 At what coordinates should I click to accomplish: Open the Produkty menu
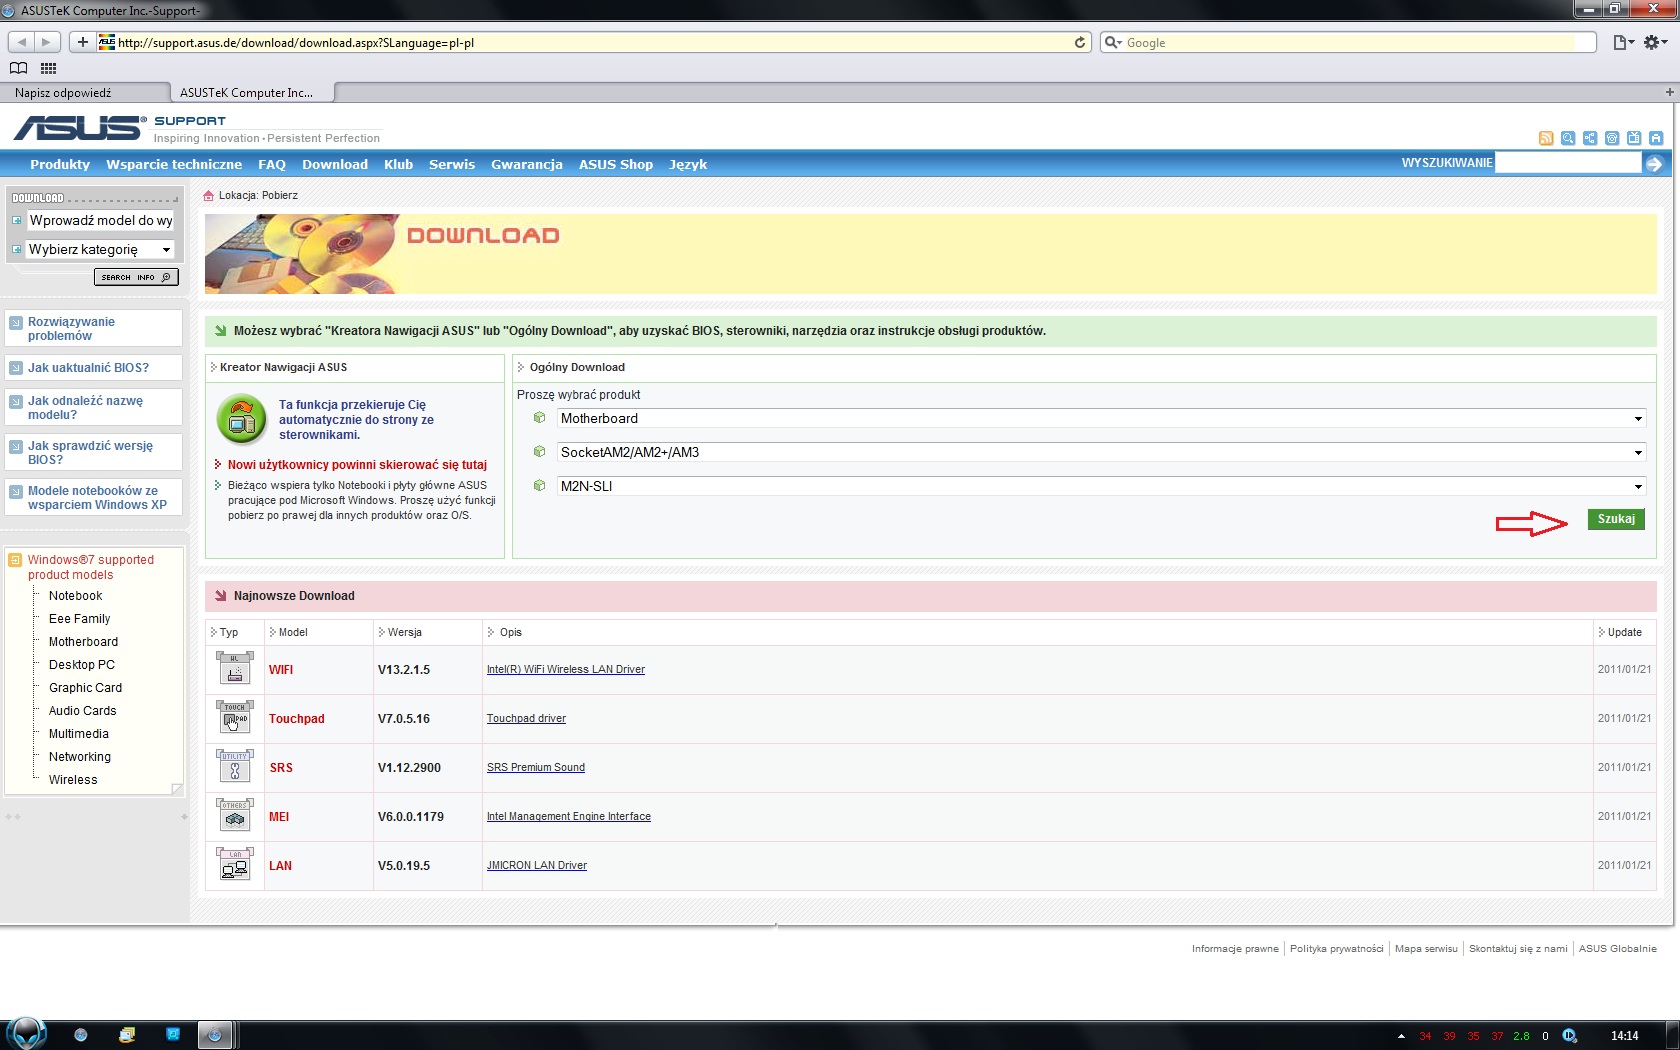click(60, 165)
